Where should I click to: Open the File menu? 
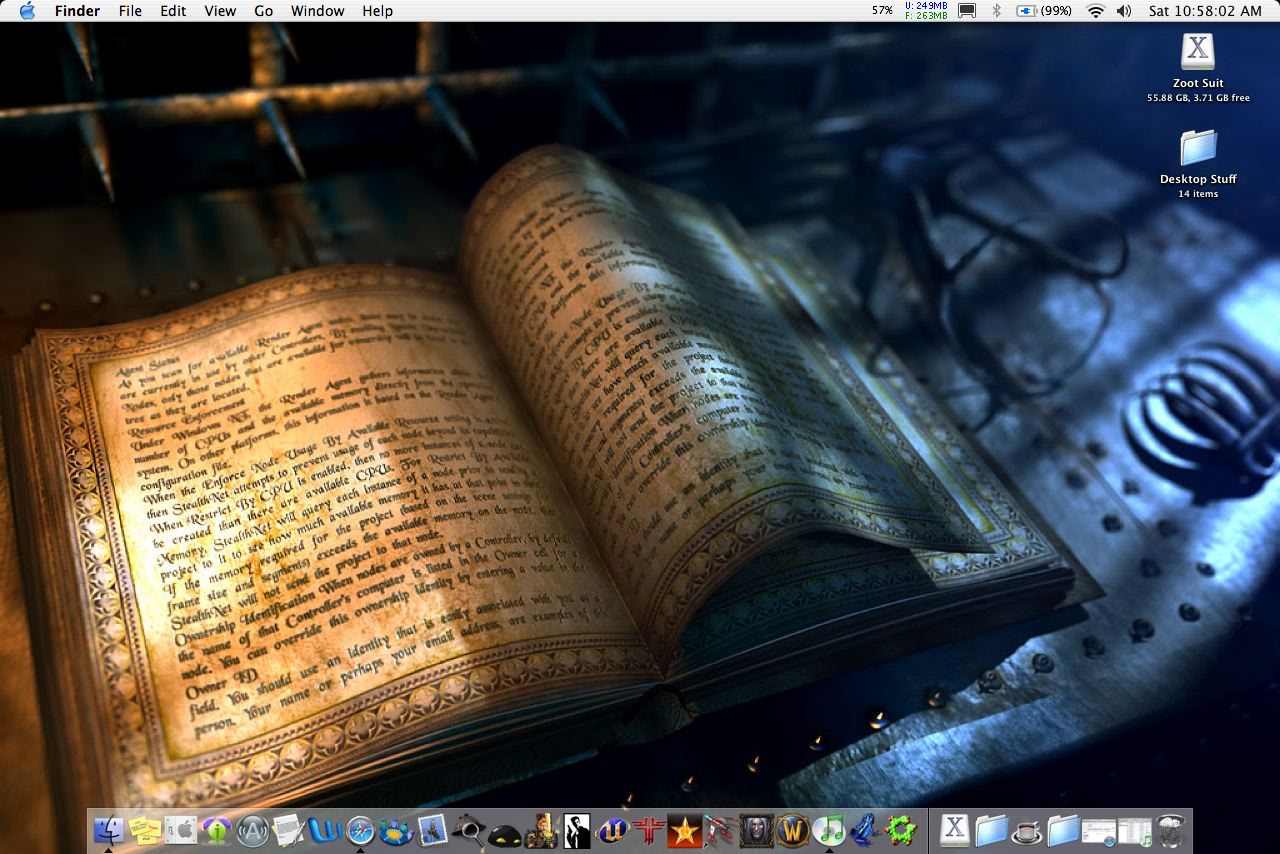[x=130, y=11]
